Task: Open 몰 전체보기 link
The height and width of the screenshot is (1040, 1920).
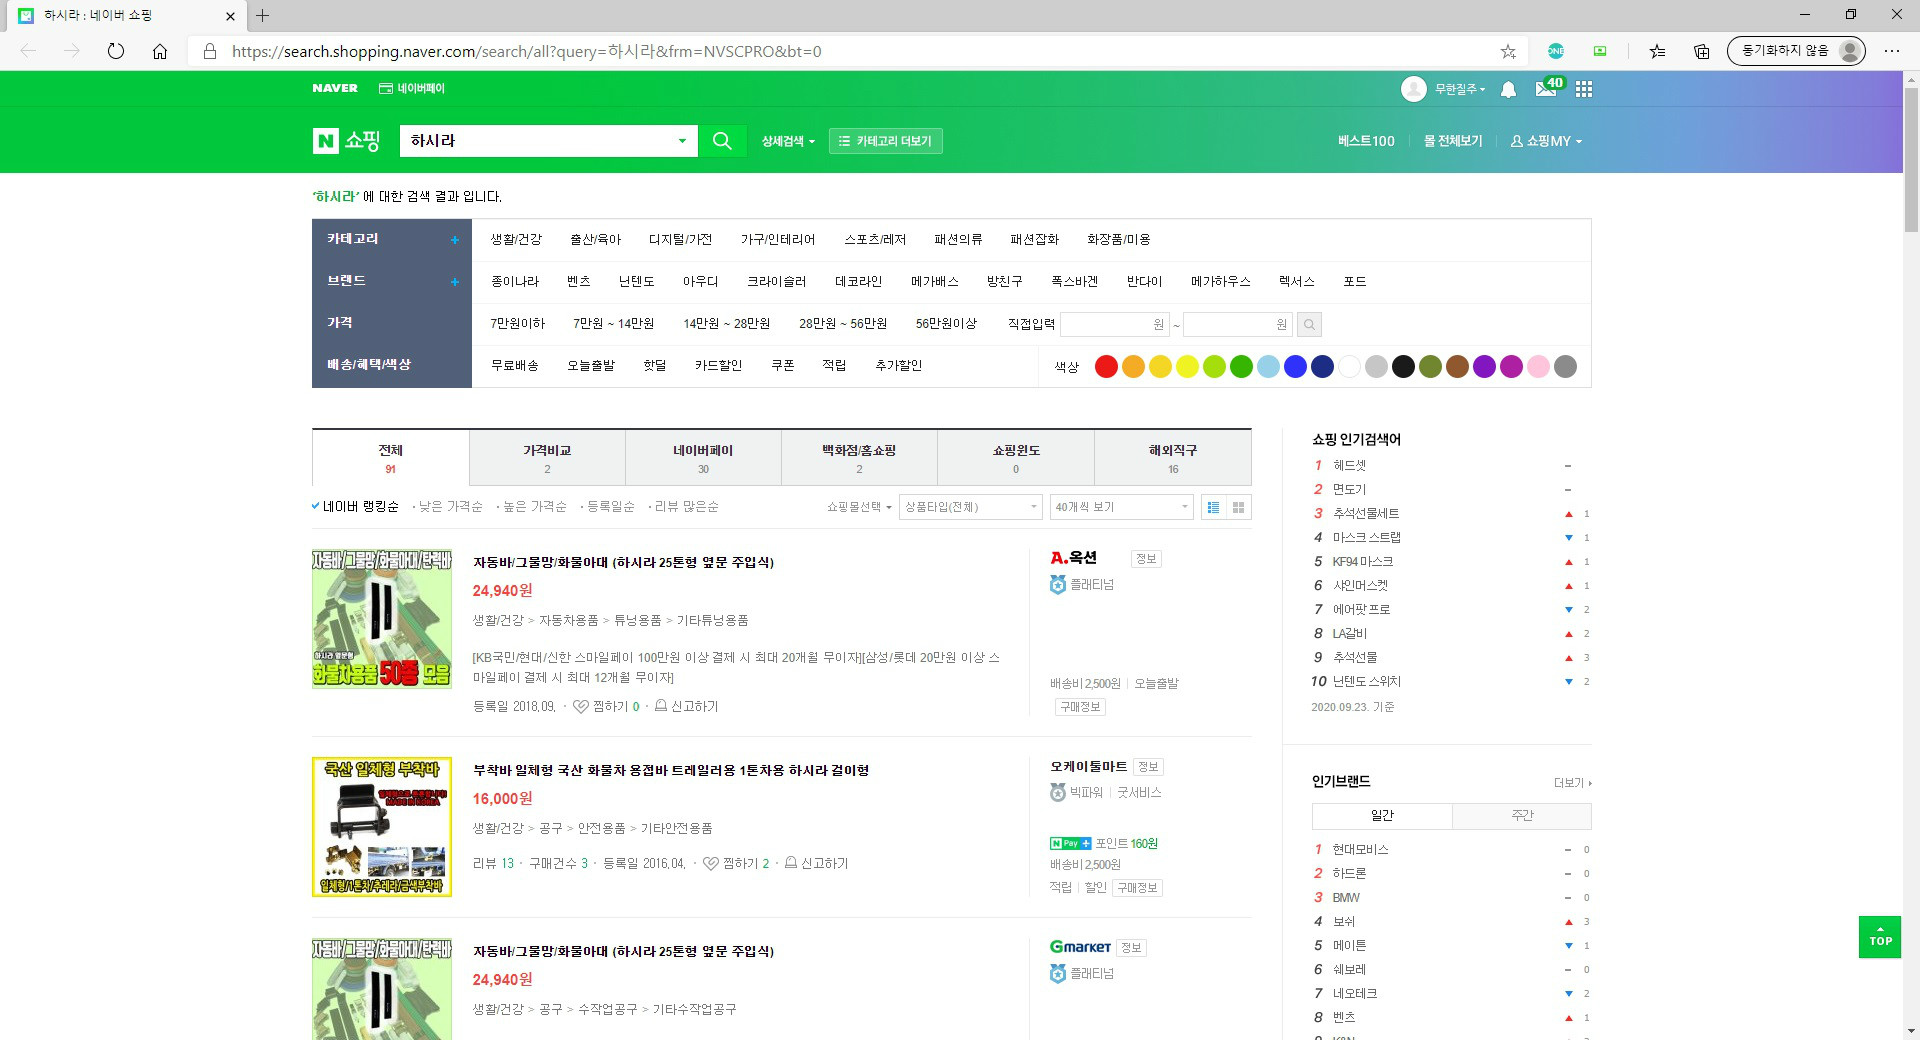Action: tap(1453, 141)
